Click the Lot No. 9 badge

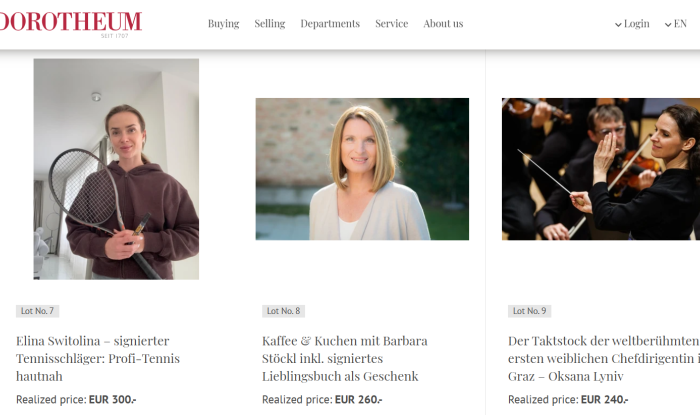point(529,311)
